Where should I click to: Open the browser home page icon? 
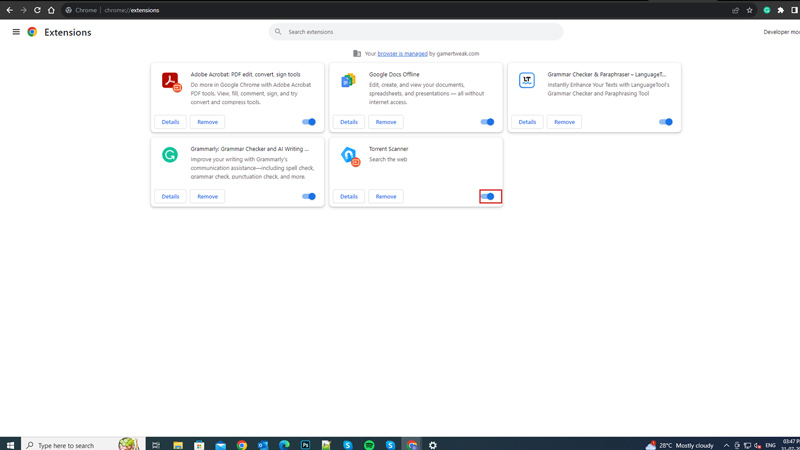tap(51, 10)
